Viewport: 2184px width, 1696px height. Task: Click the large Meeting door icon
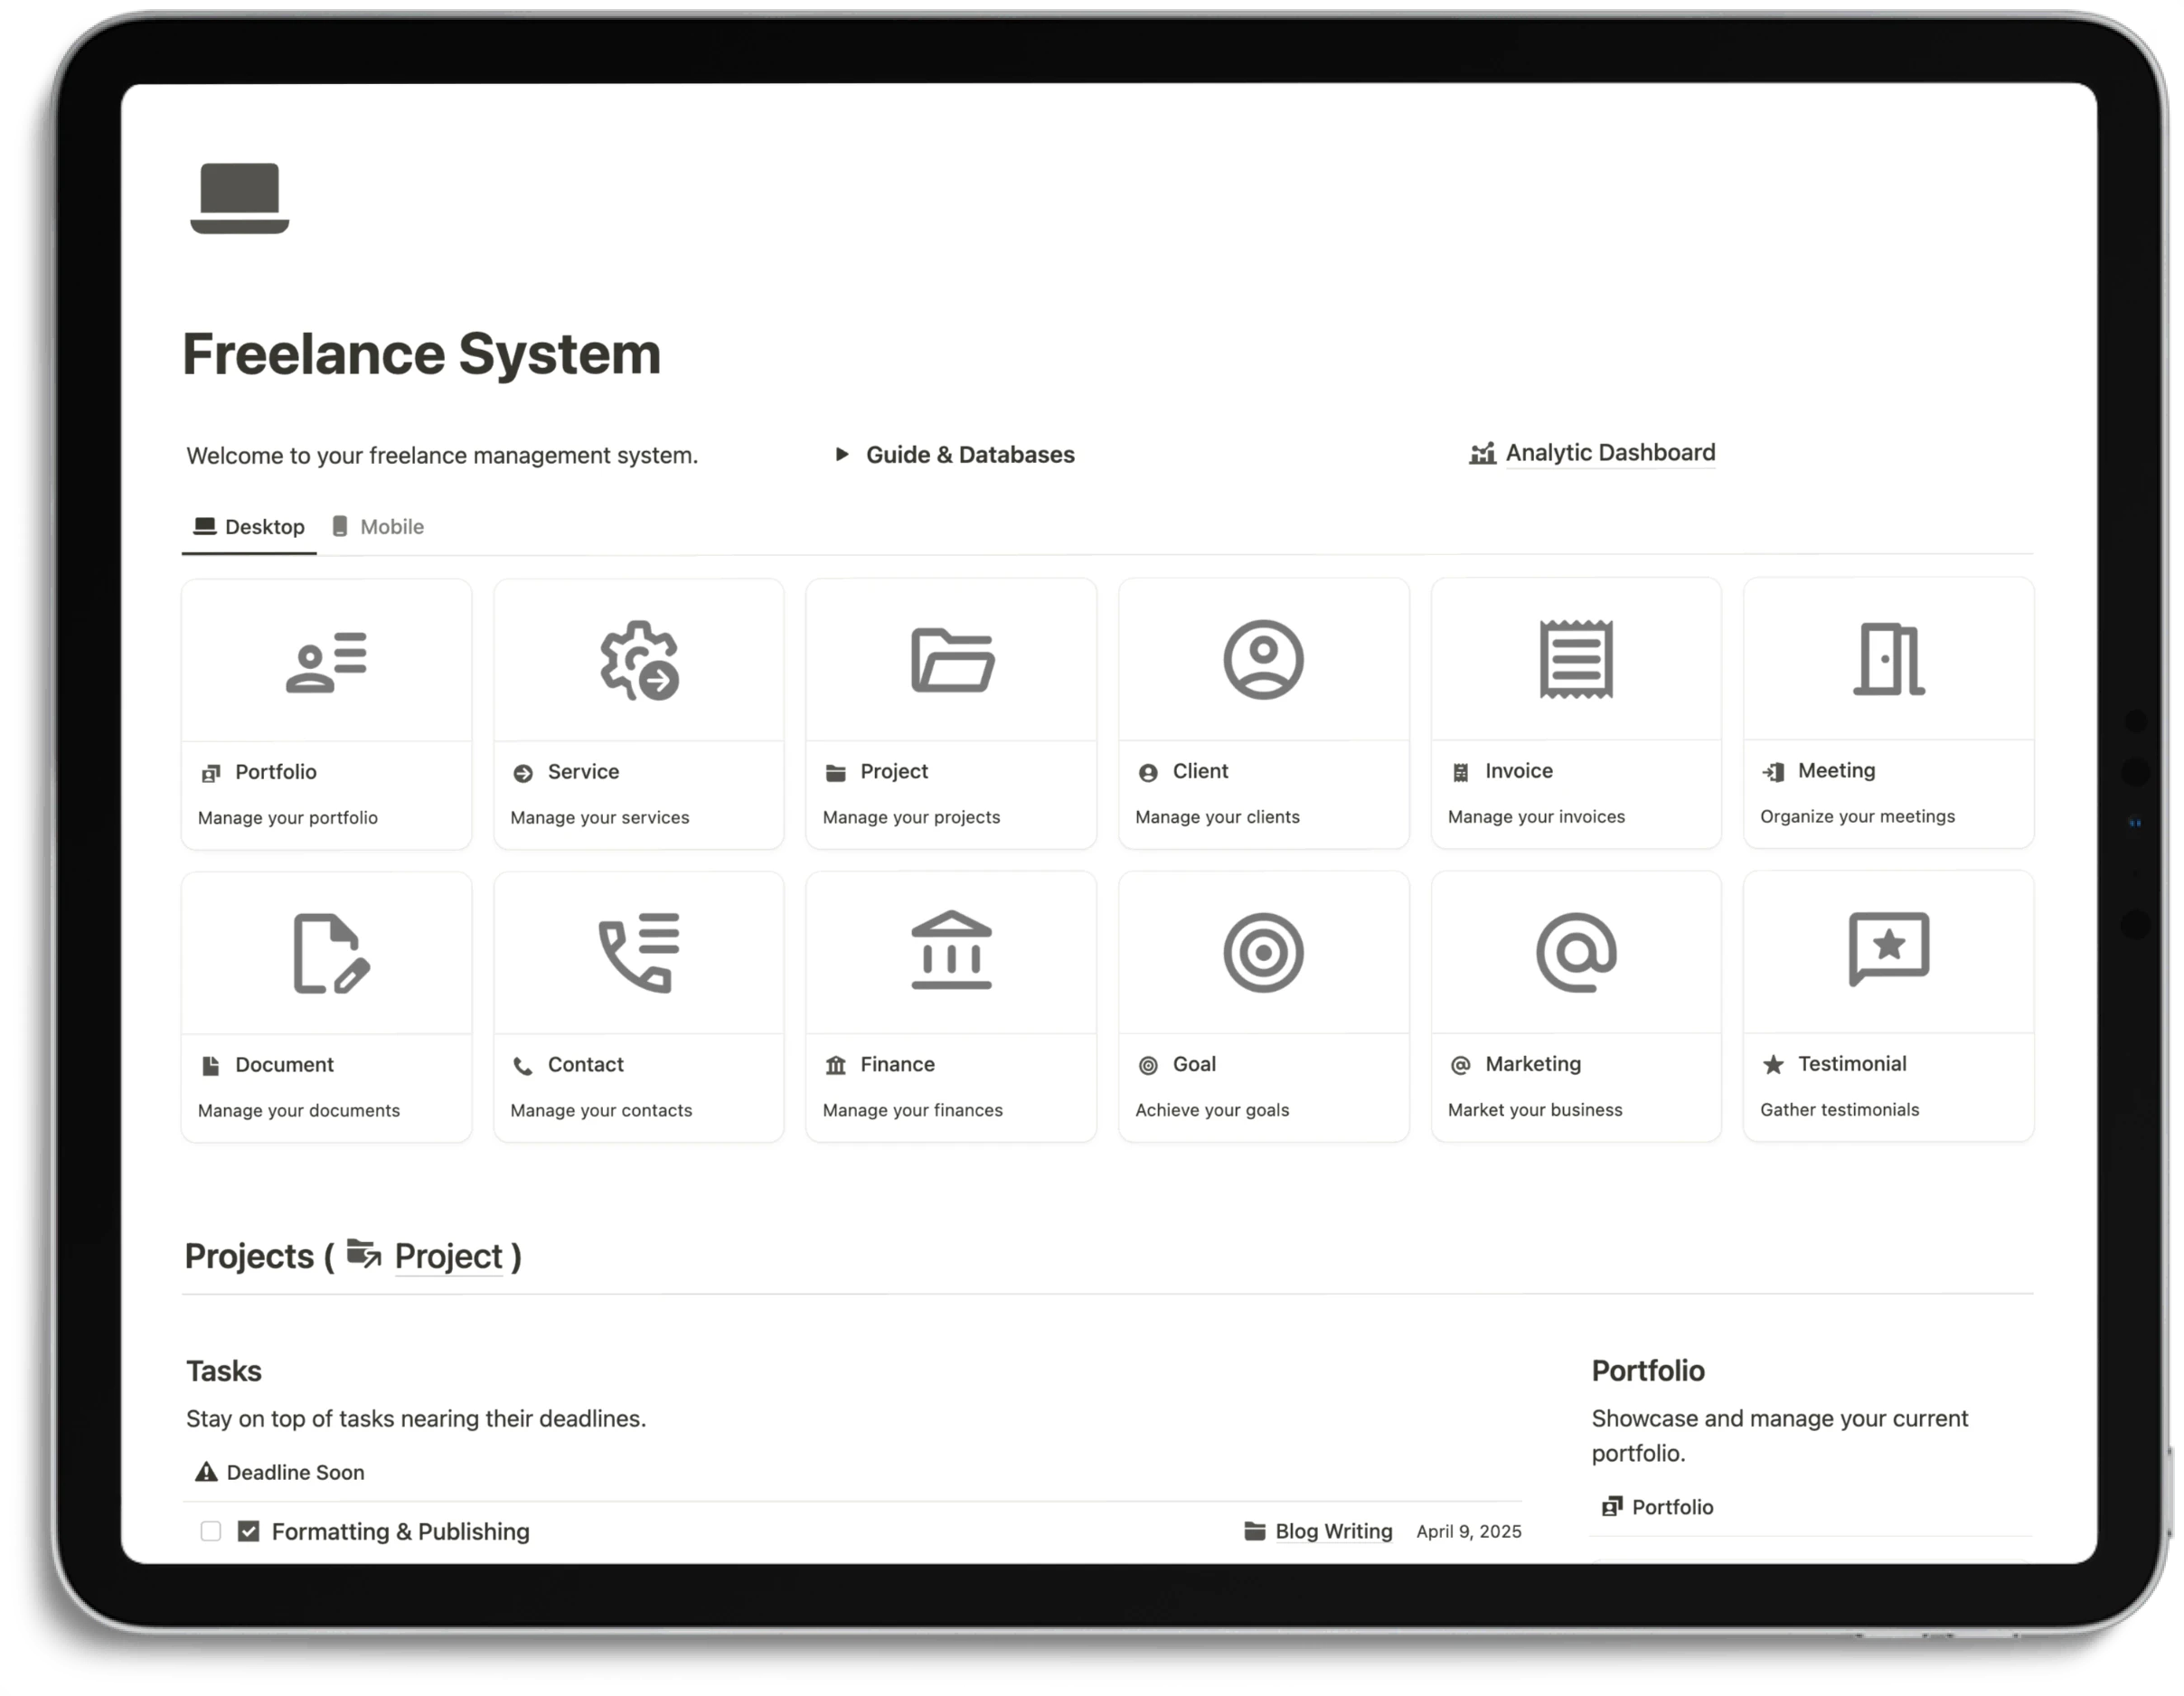(x=1888, y=659)
